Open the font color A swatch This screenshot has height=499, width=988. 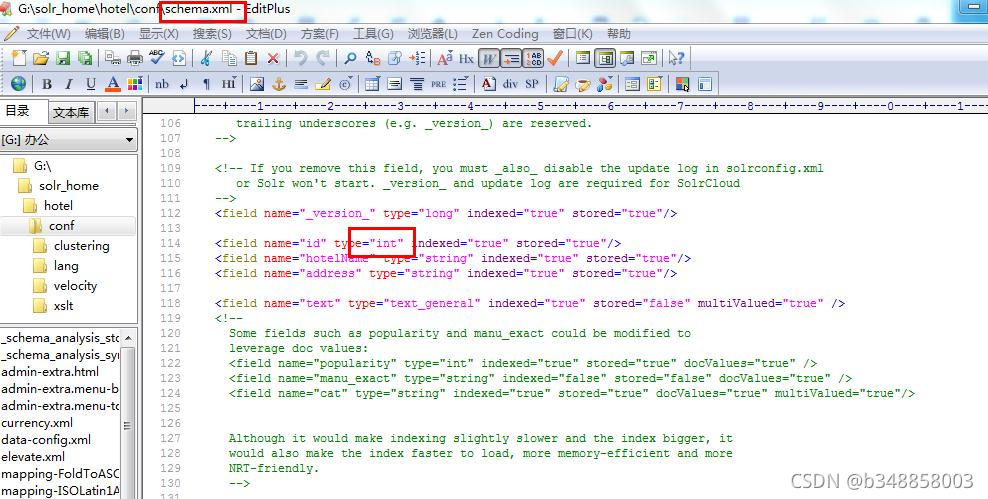[x=113, y=83]
